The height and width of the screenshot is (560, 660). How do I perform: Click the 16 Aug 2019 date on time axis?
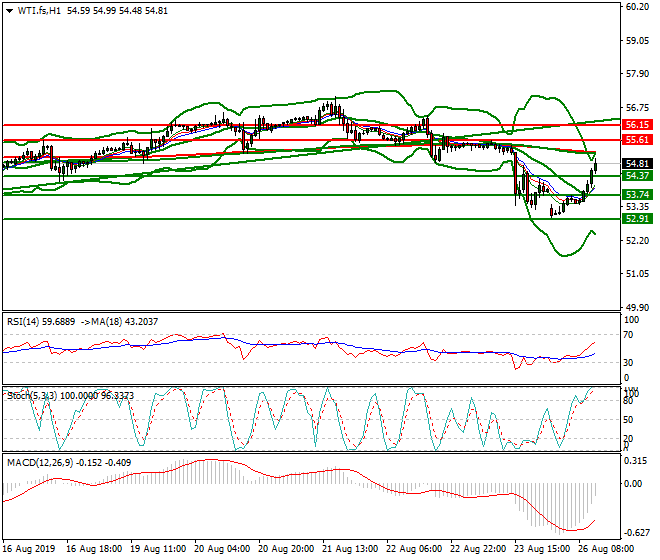tap(29, 549)
